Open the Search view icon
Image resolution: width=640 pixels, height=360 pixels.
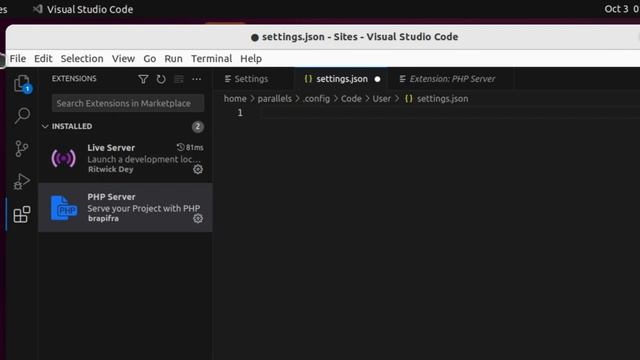22,116
